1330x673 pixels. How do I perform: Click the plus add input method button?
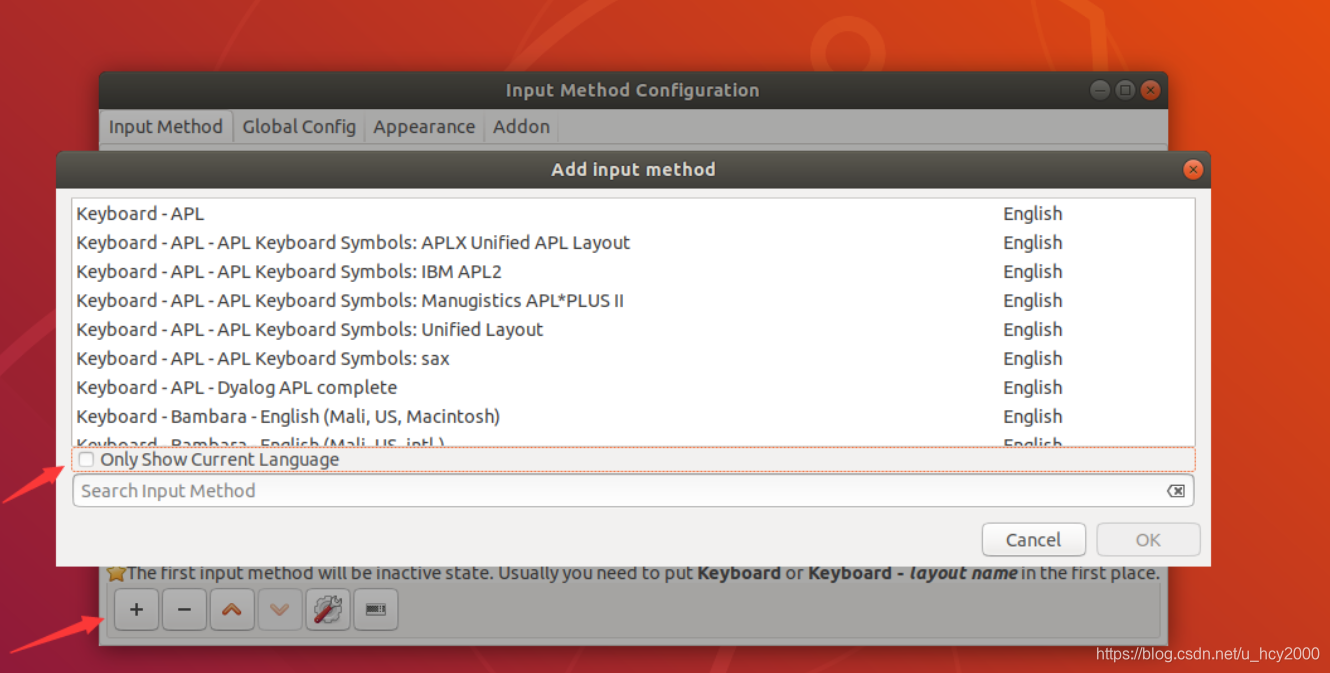point(136,609)
